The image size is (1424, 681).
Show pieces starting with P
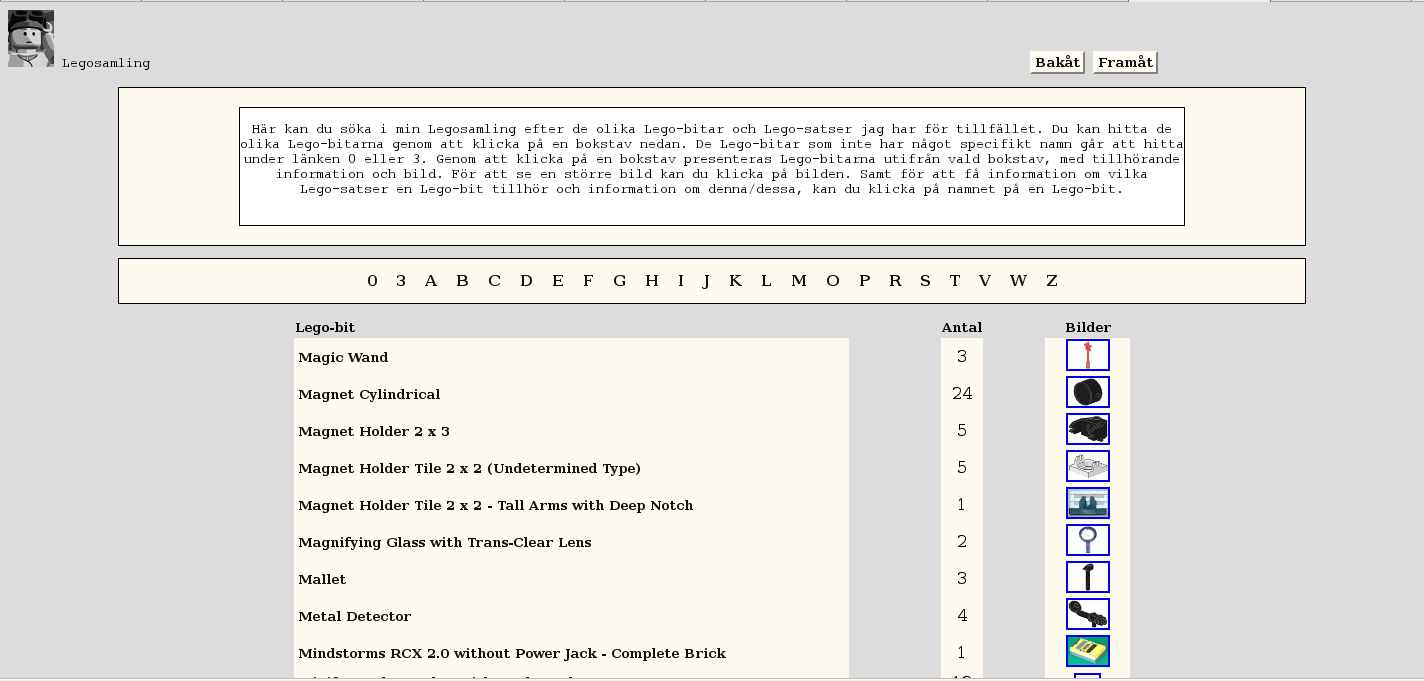click(x=864, y=281)
